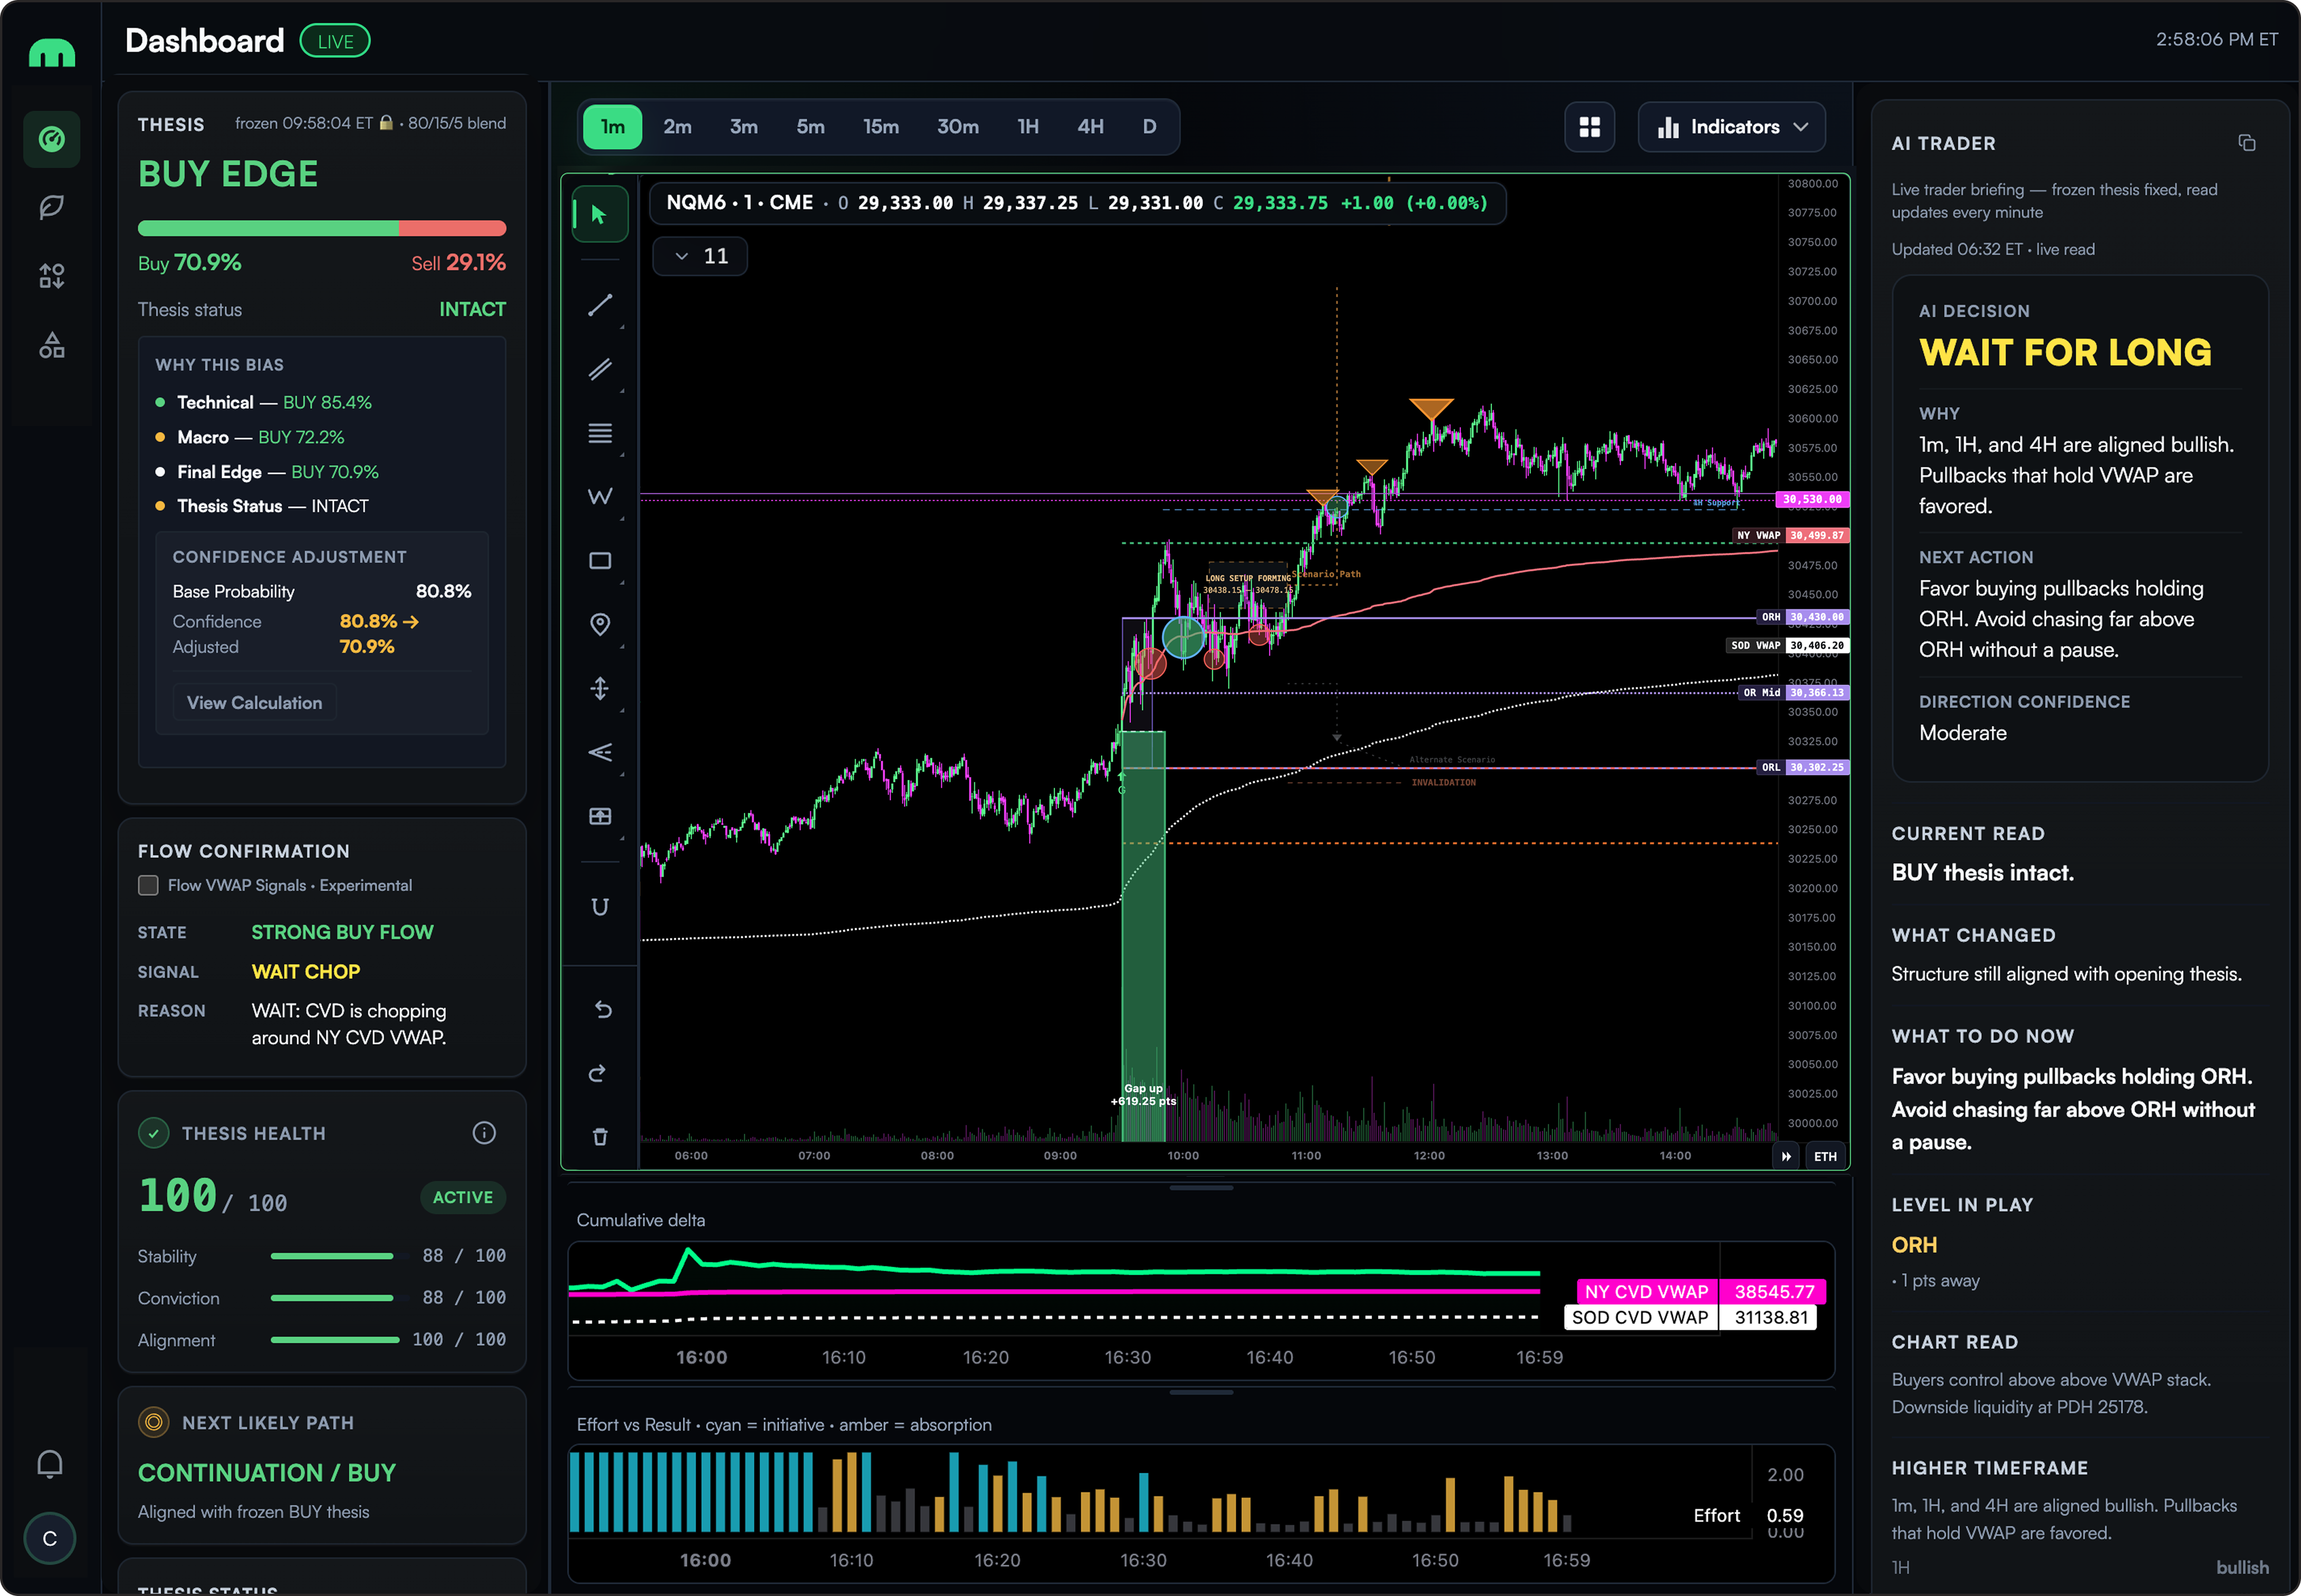Viewport: 2301px width, 1596px height.
Task: Click the SOD VWAP price label
Action: coord(1788,645)
